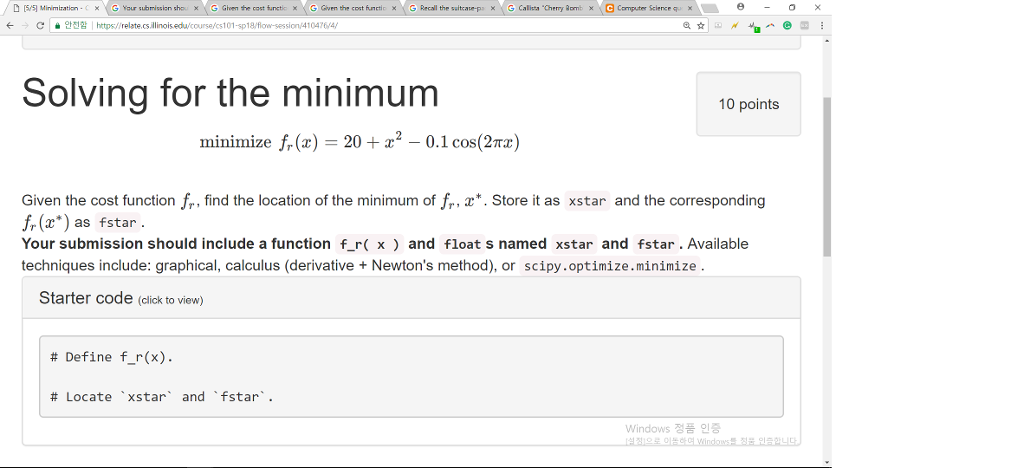This screenshot has width=1024, height=468.
Task: Close the 'Your submission shou' tab
Action: pos(196,8)
